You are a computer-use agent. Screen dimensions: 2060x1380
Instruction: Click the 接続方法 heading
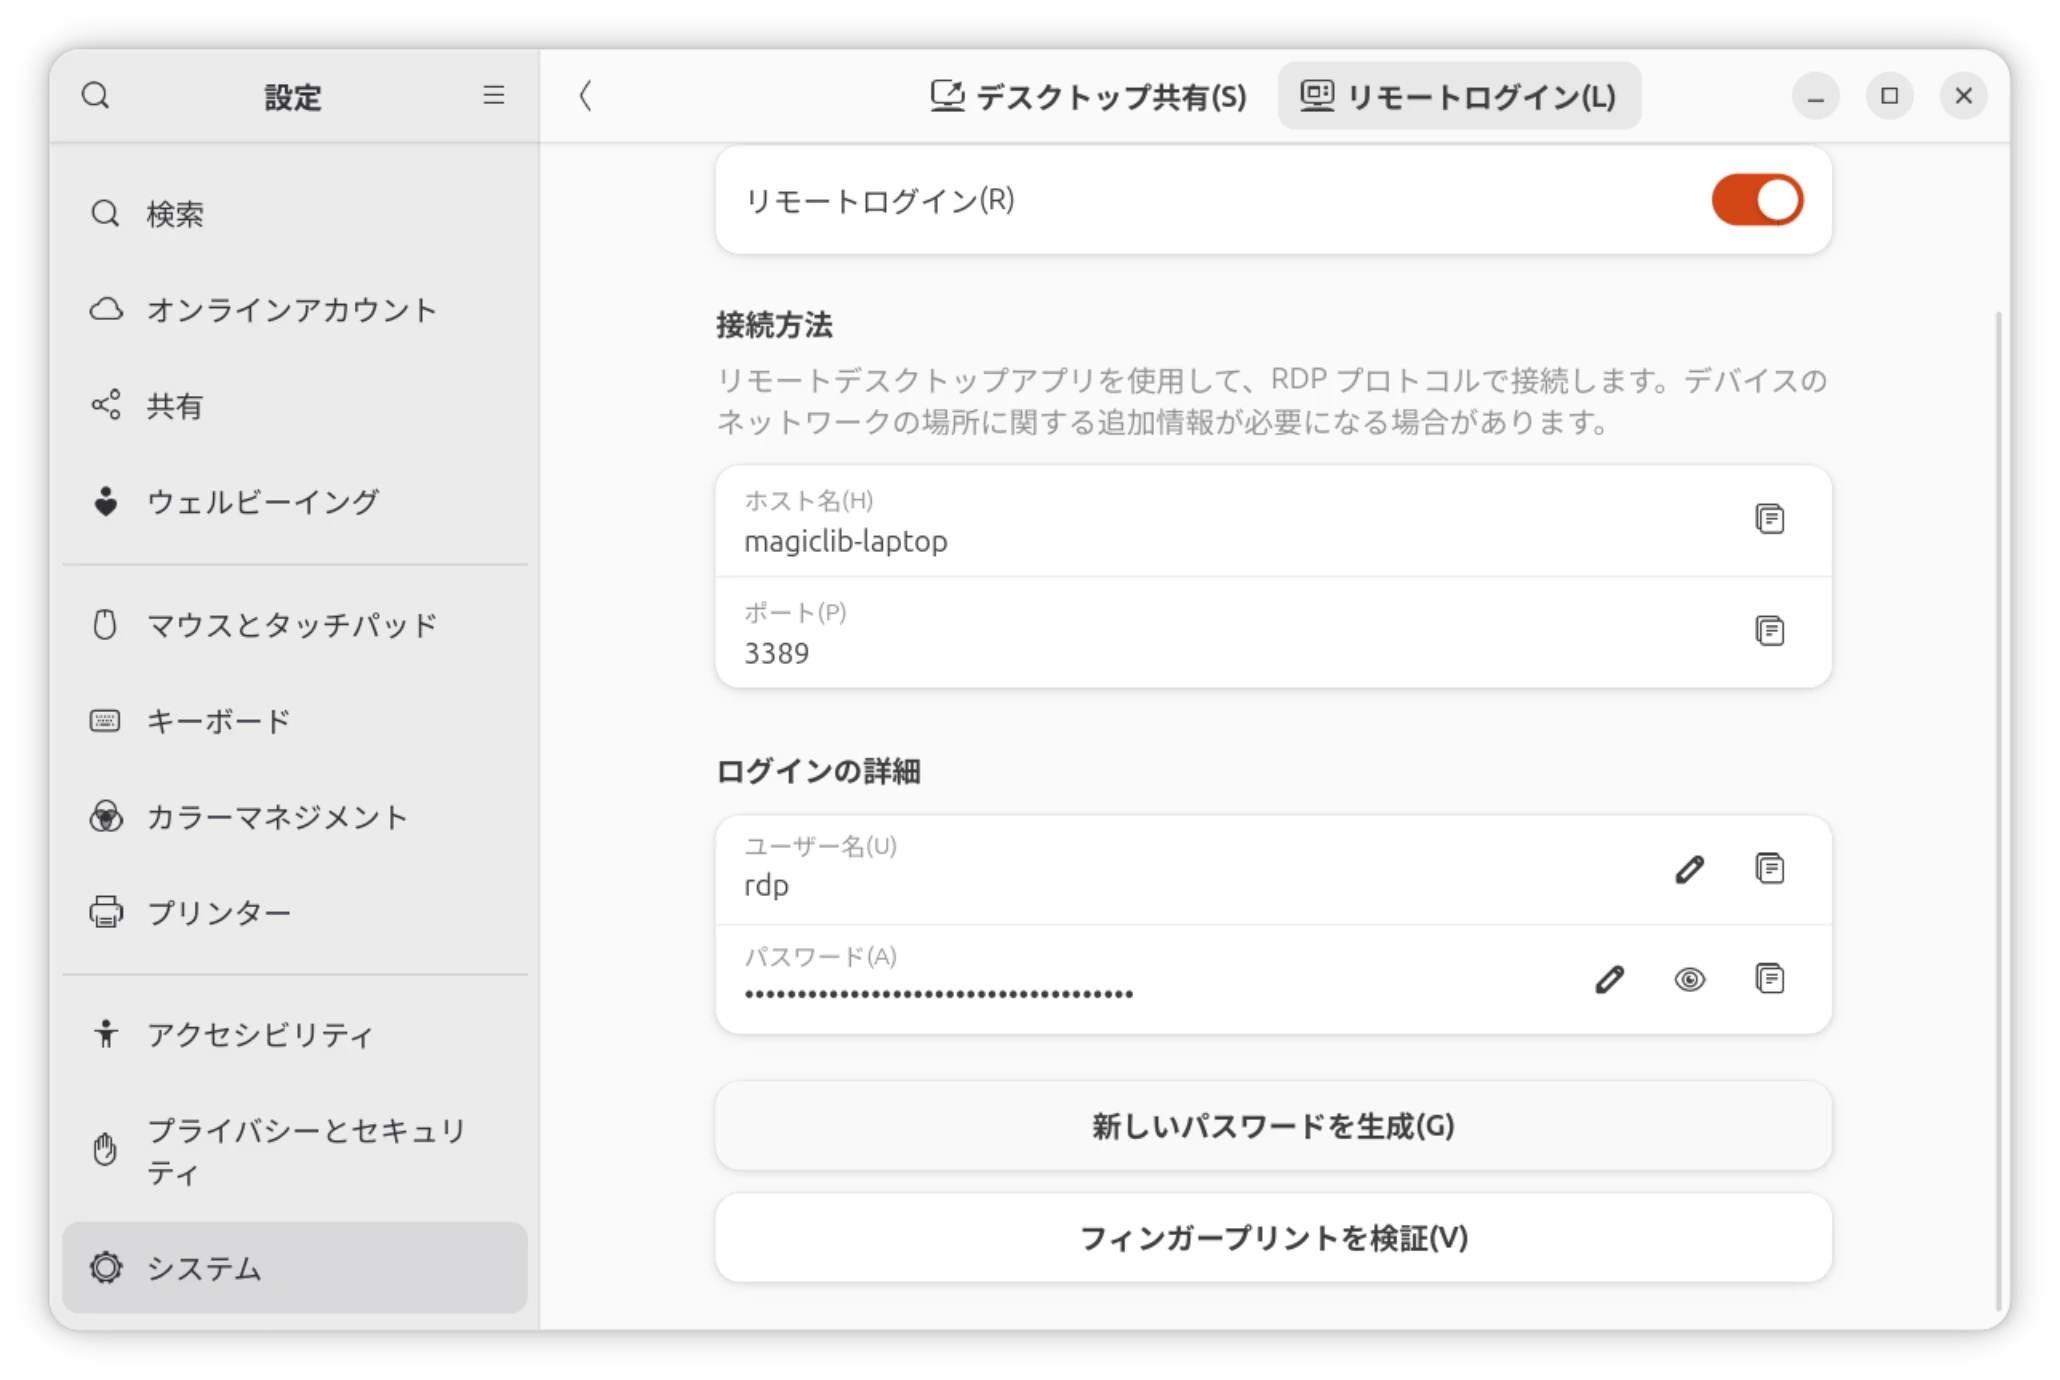[774, 325]
